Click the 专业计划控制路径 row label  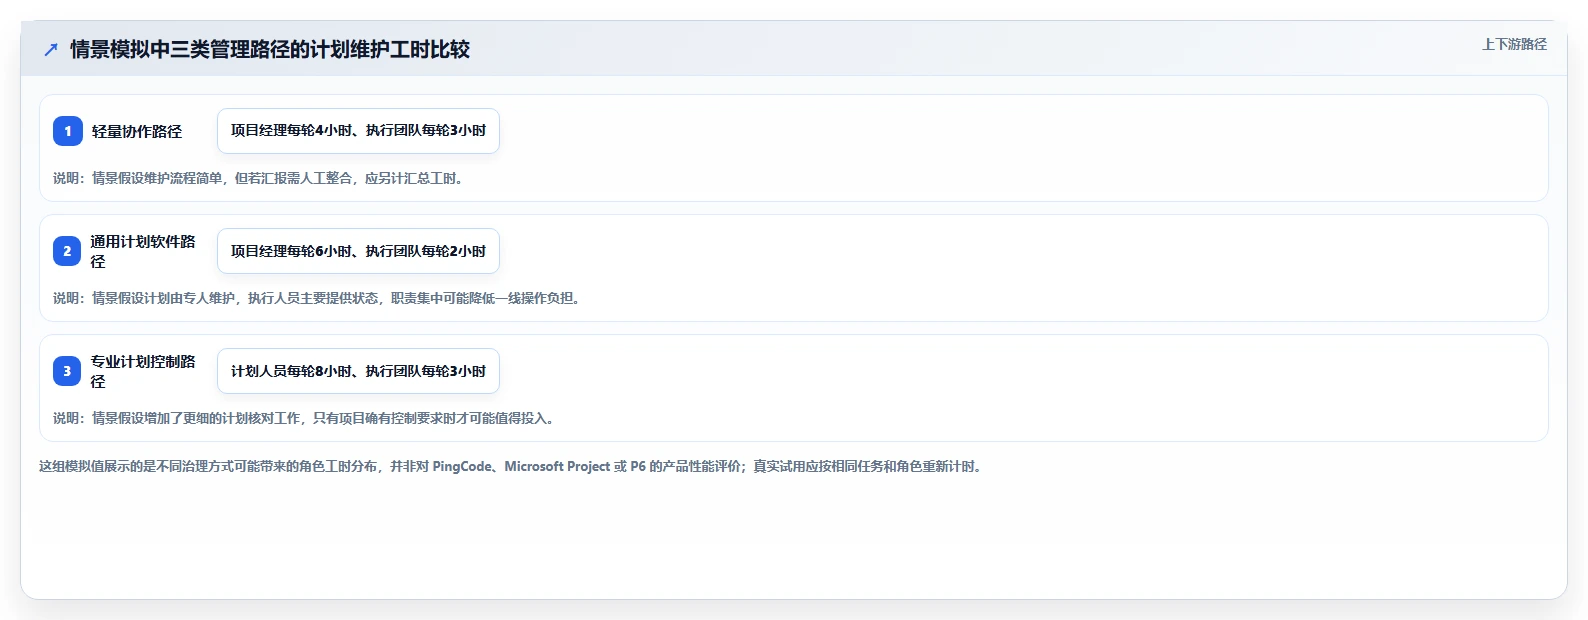pyautogui.click(x=143, y=371)
